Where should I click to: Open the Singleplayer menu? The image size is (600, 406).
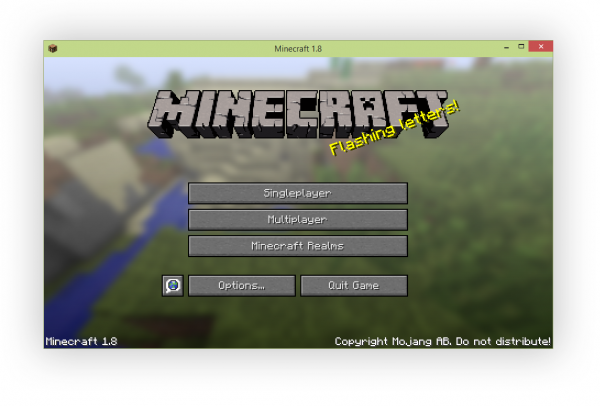coord(298,193)
